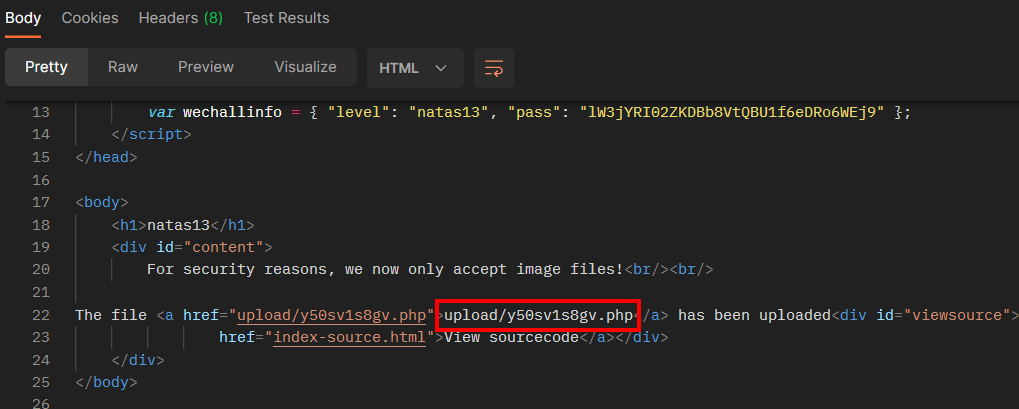Select the Pretty view mode
Viewport: 1019px width, 409px height.
[x=46, y=67]
